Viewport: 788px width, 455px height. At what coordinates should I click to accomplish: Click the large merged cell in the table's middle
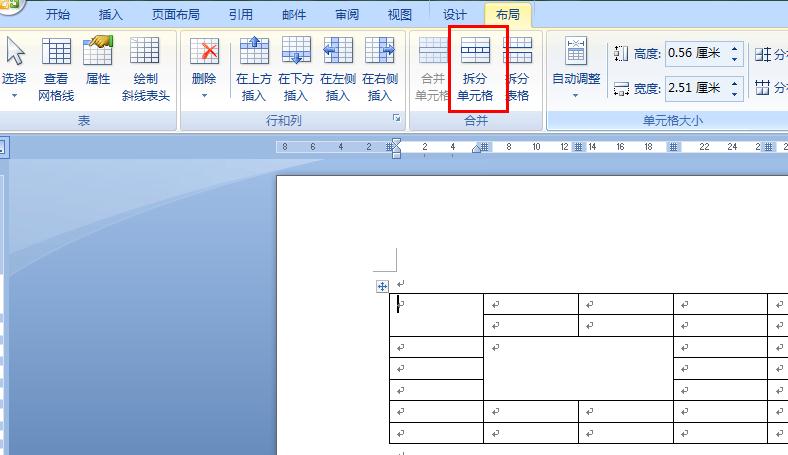[x=578, y=369]
